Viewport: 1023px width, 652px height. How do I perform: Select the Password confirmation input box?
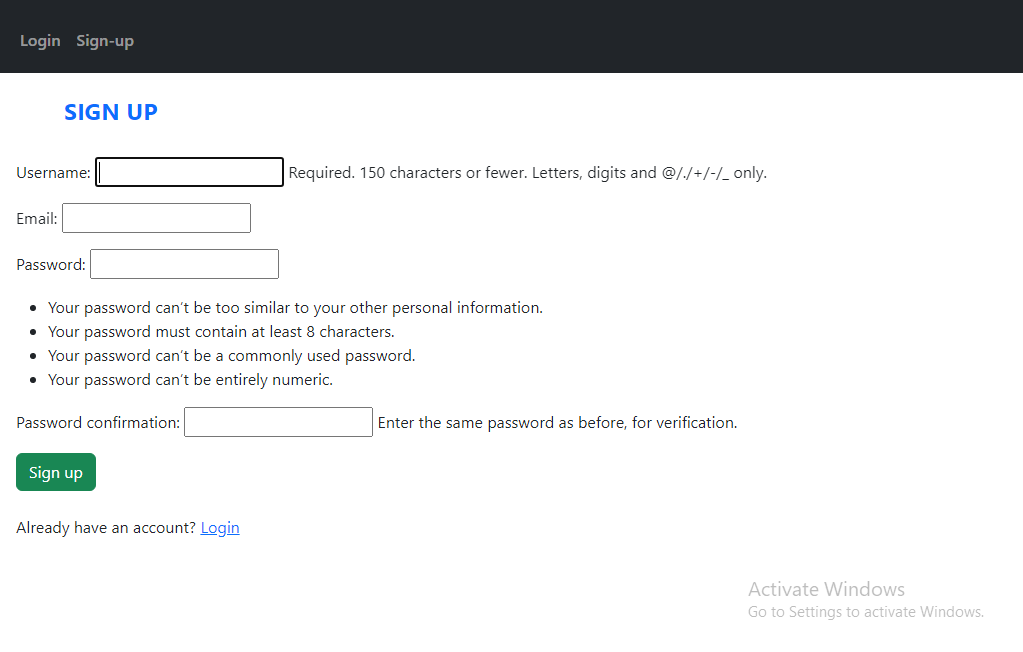coord(279,422)
